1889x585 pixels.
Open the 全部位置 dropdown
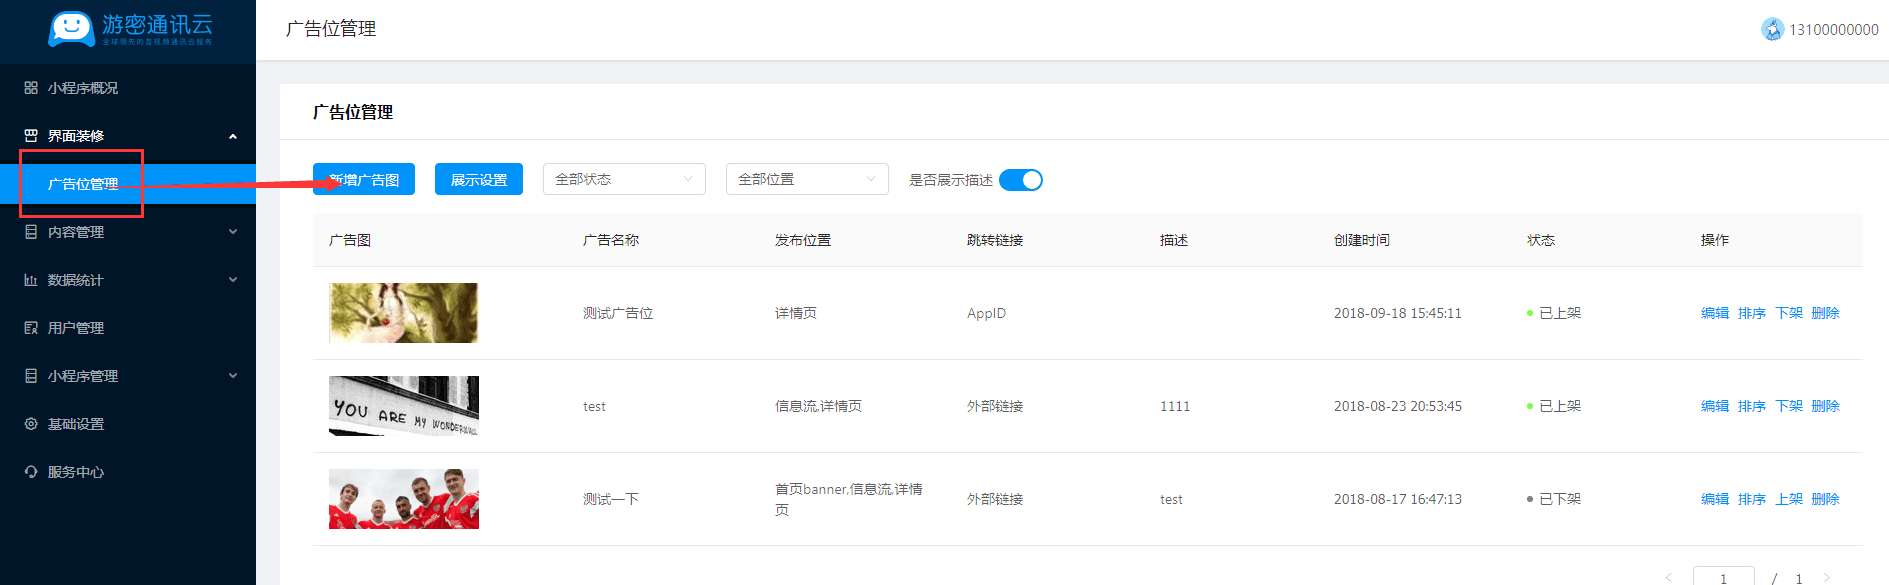(x=807, y=179)
